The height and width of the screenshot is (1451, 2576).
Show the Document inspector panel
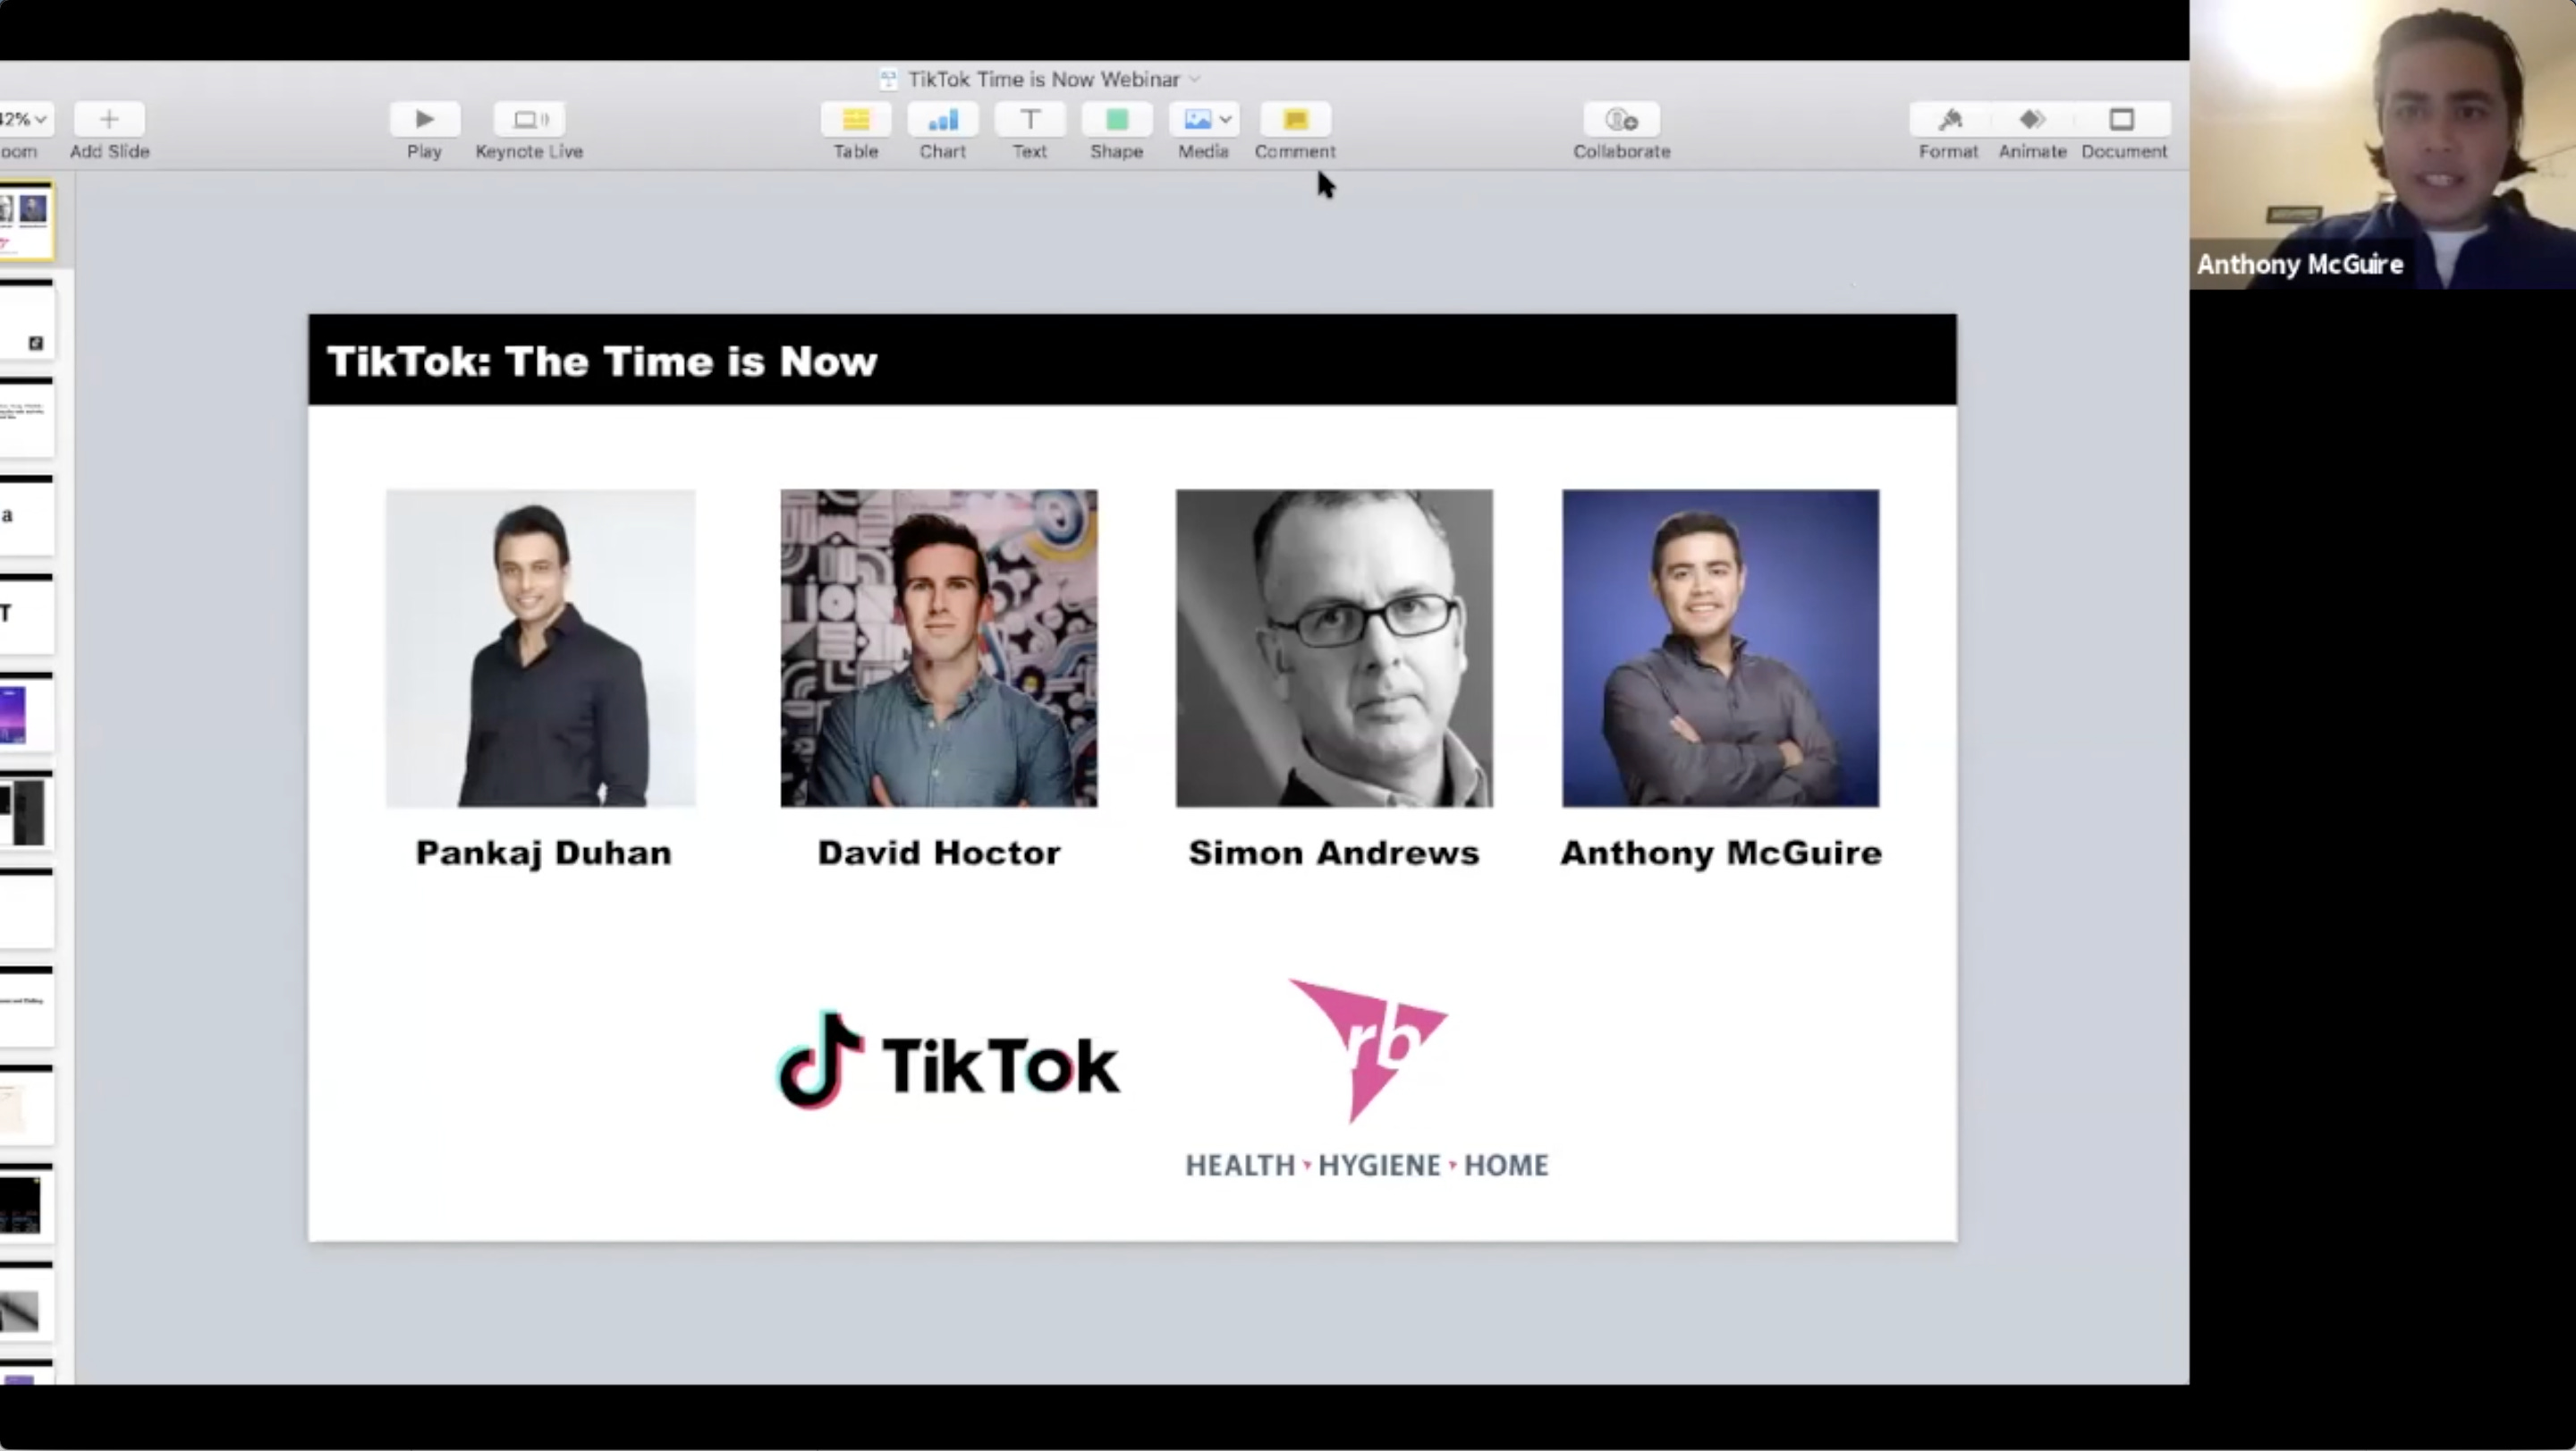click(x=2123, y=120)
